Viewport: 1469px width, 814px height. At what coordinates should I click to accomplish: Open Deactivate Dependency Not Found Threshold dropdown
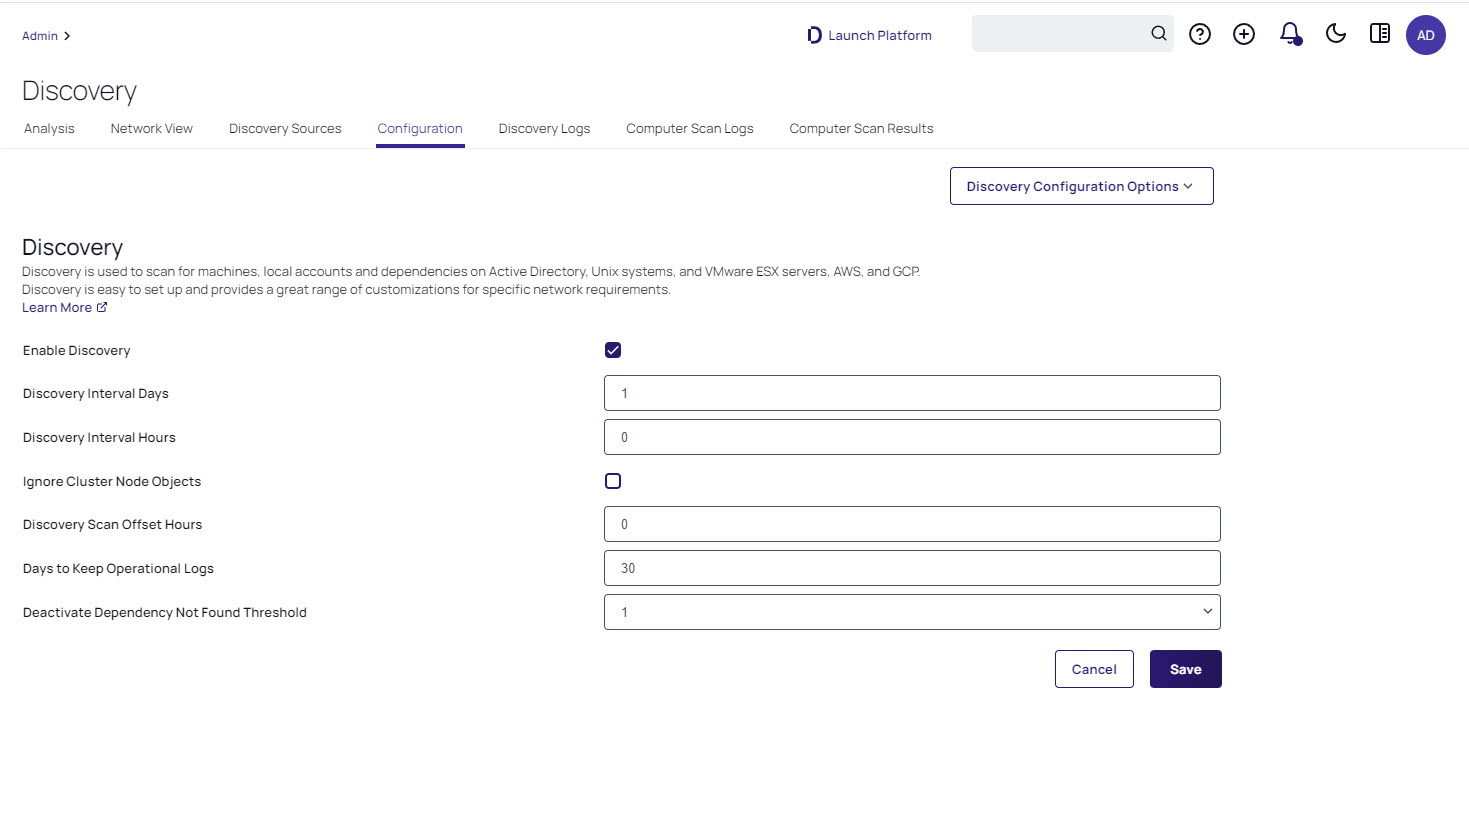[x=911, y=612]
